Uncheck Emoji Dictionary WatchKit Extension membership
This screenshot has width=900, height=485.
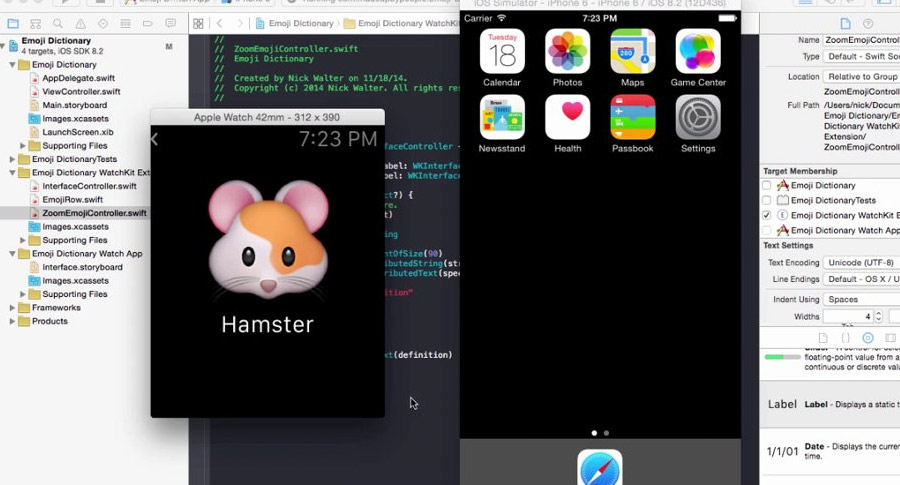(x=766, y=215)
